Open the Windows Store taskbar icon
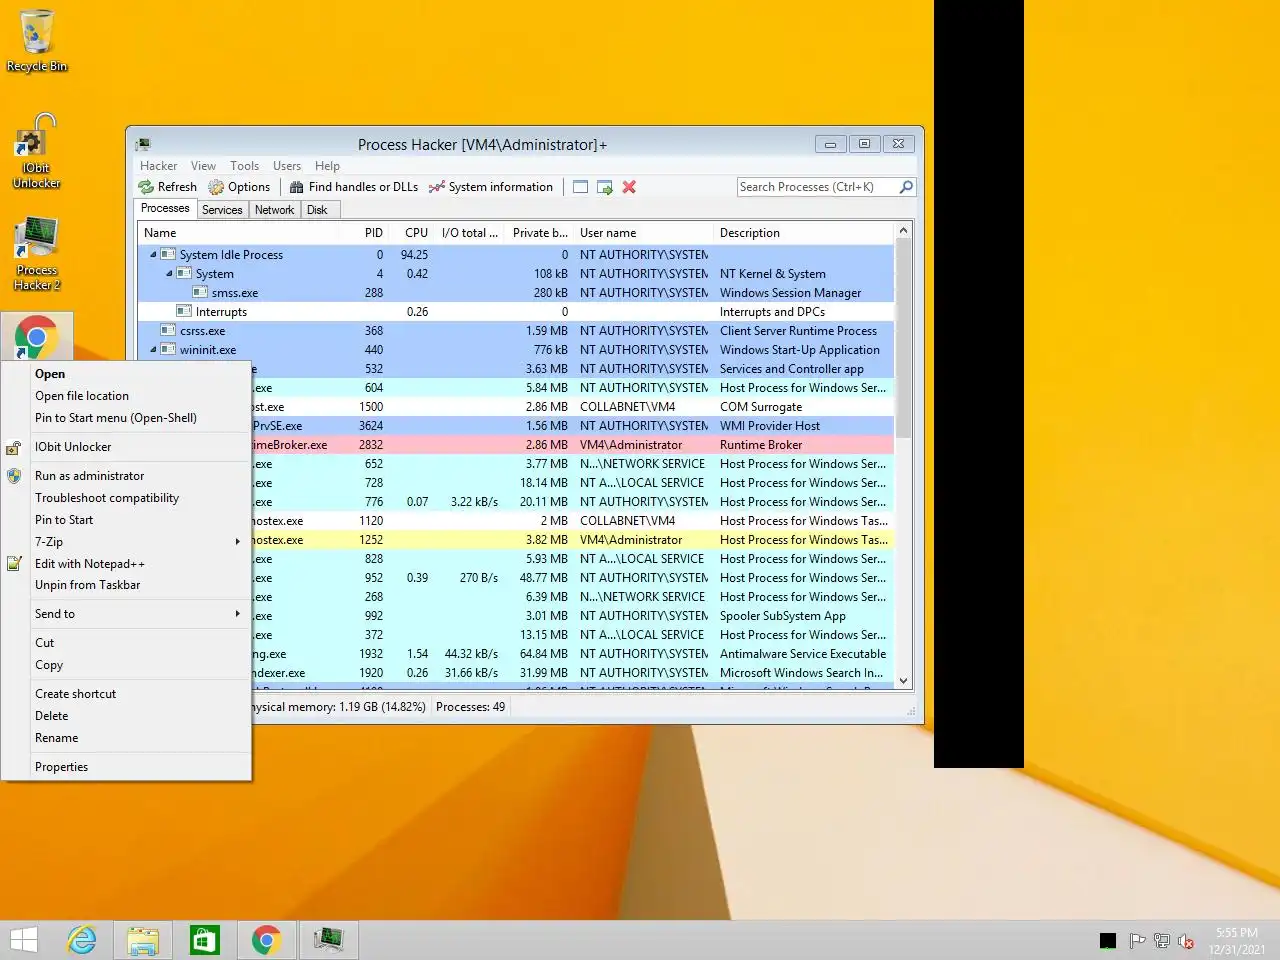Image resolution: width=1280 pixels, height=960 pixels. click(204, 940)
